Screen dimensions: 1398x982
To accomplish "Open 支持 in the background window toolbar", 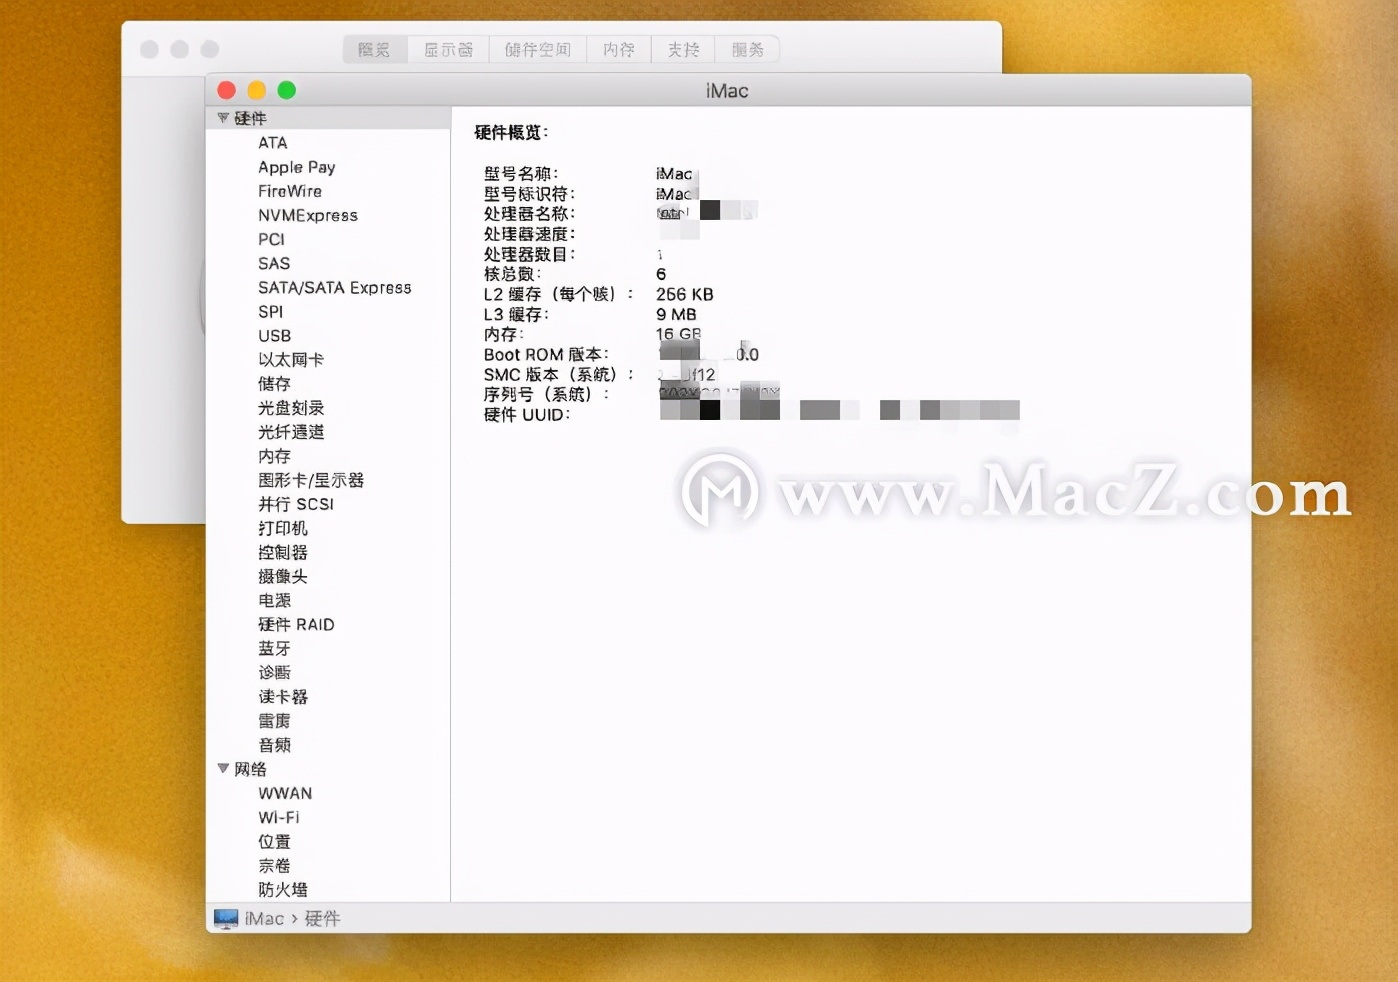I will coord(682,49).
